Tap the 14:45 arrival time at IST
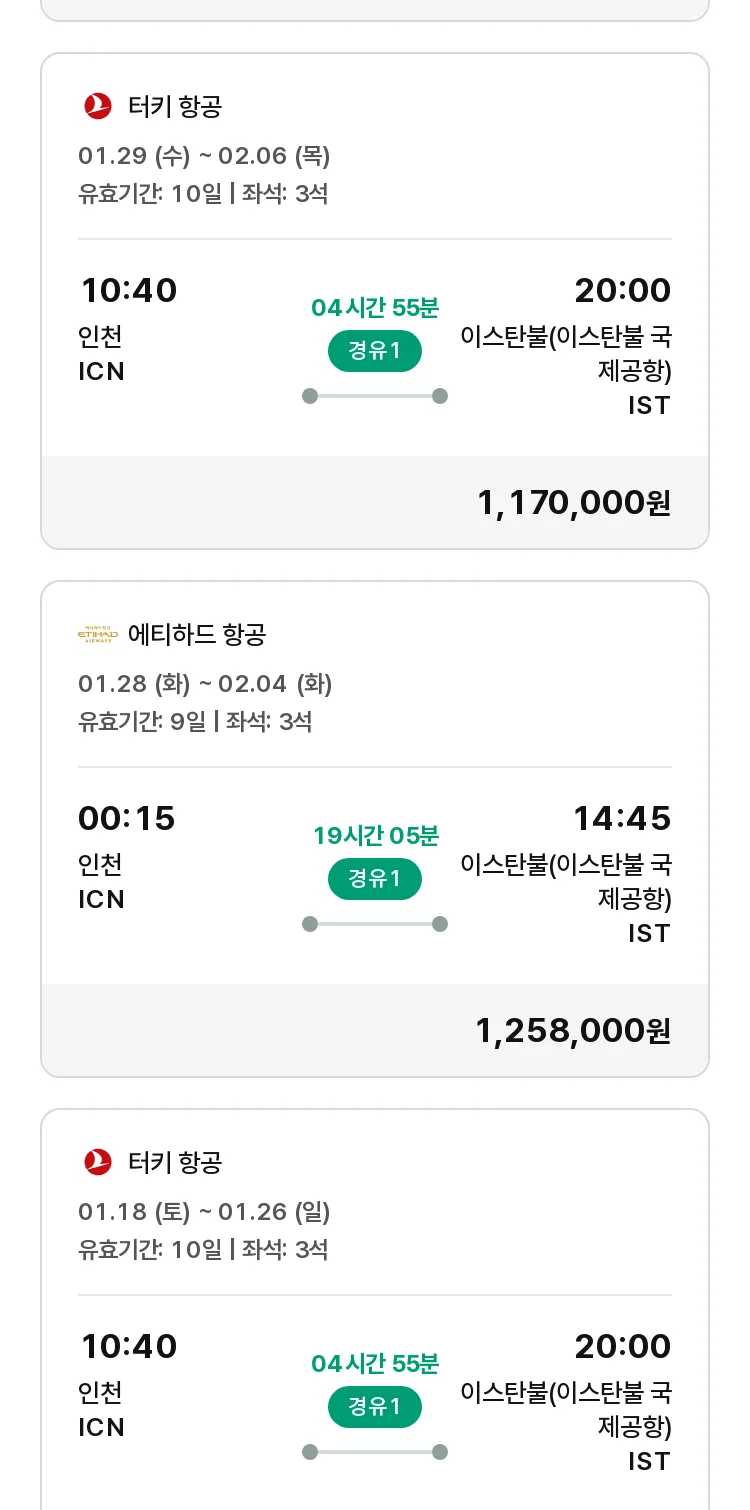Viewport: 750px width, 1510px height. click(x=622, y=818)
